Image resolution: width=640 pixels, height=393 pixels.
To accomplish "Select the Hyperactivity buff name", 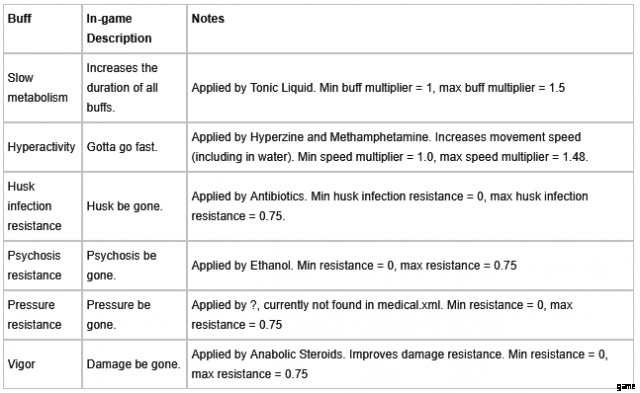I will (41, 147).
